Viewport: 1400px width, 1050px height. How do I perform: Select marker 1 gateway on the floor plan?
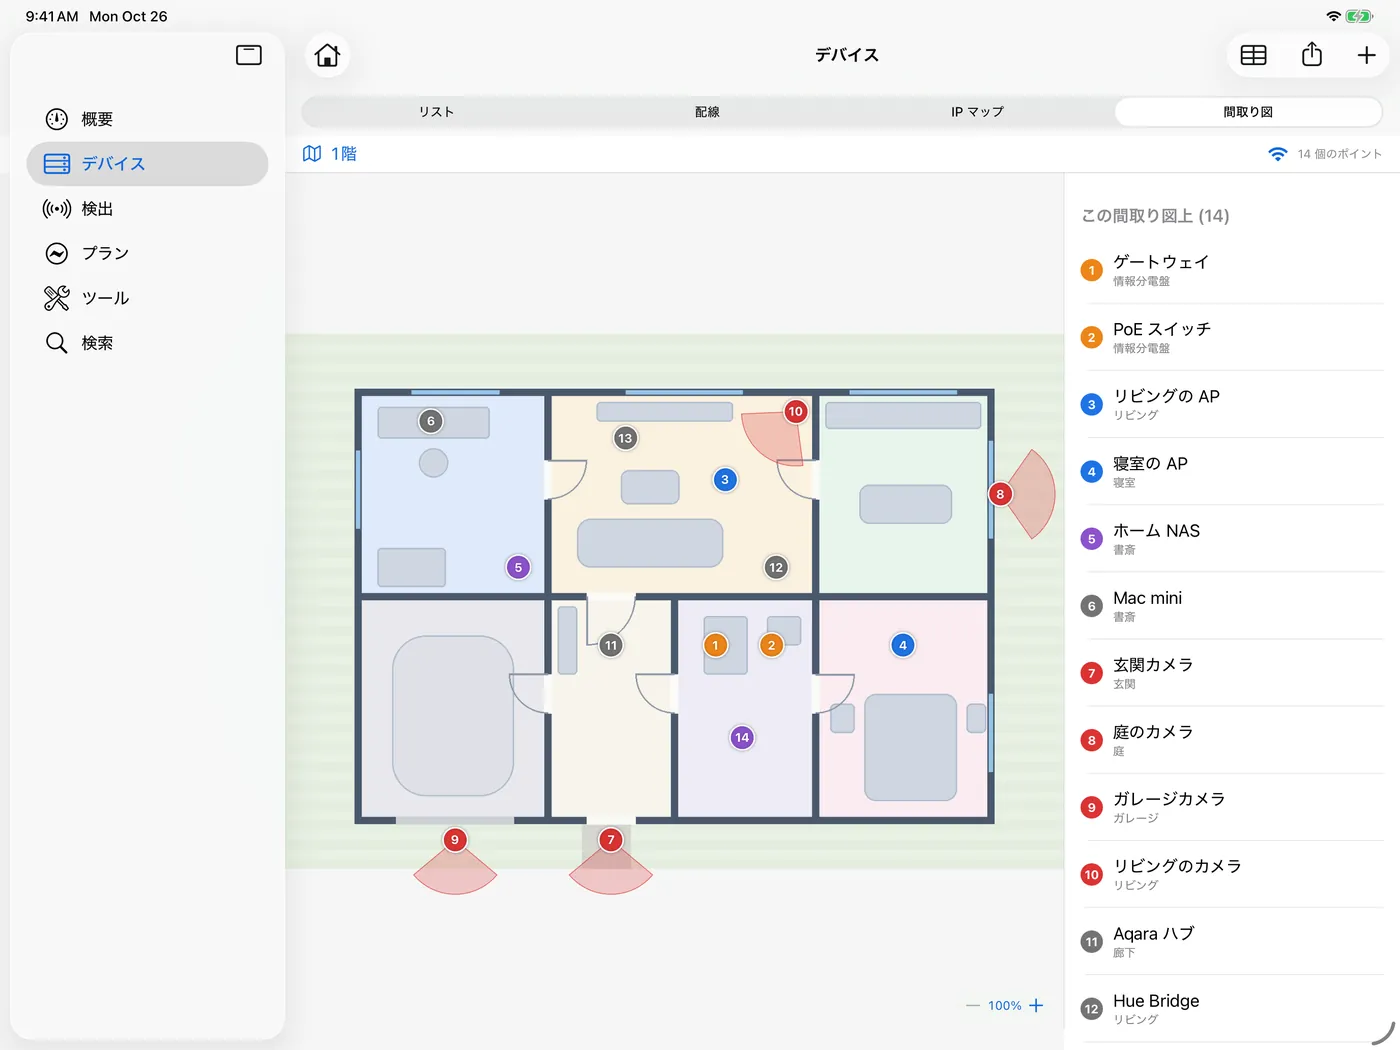pyautogui.click(x=715, y=645)
